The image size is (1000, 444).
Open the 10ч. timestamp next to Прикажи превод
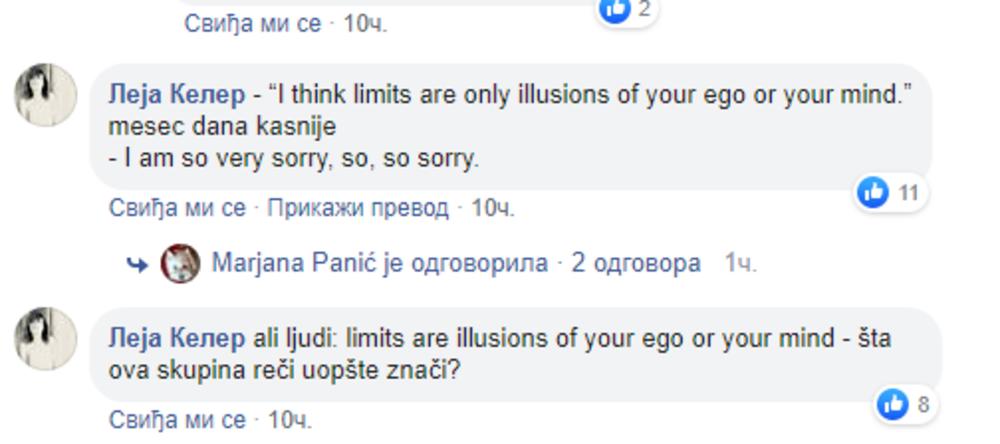click(492, 208)
